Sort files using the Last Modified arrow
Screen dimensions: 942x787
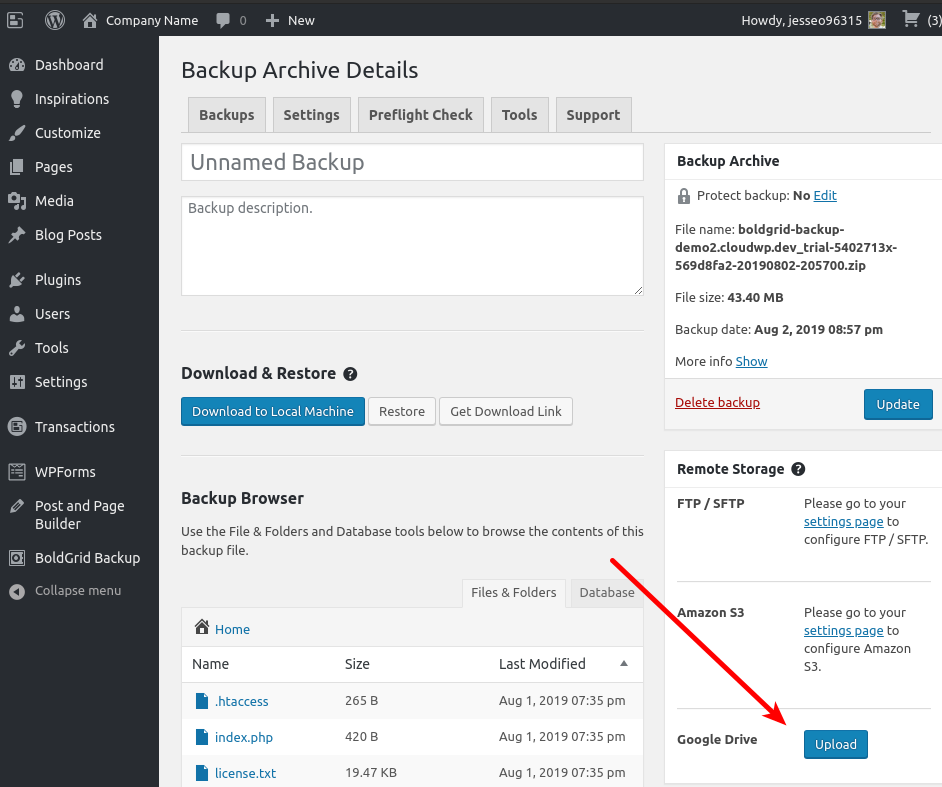(623, 664)
